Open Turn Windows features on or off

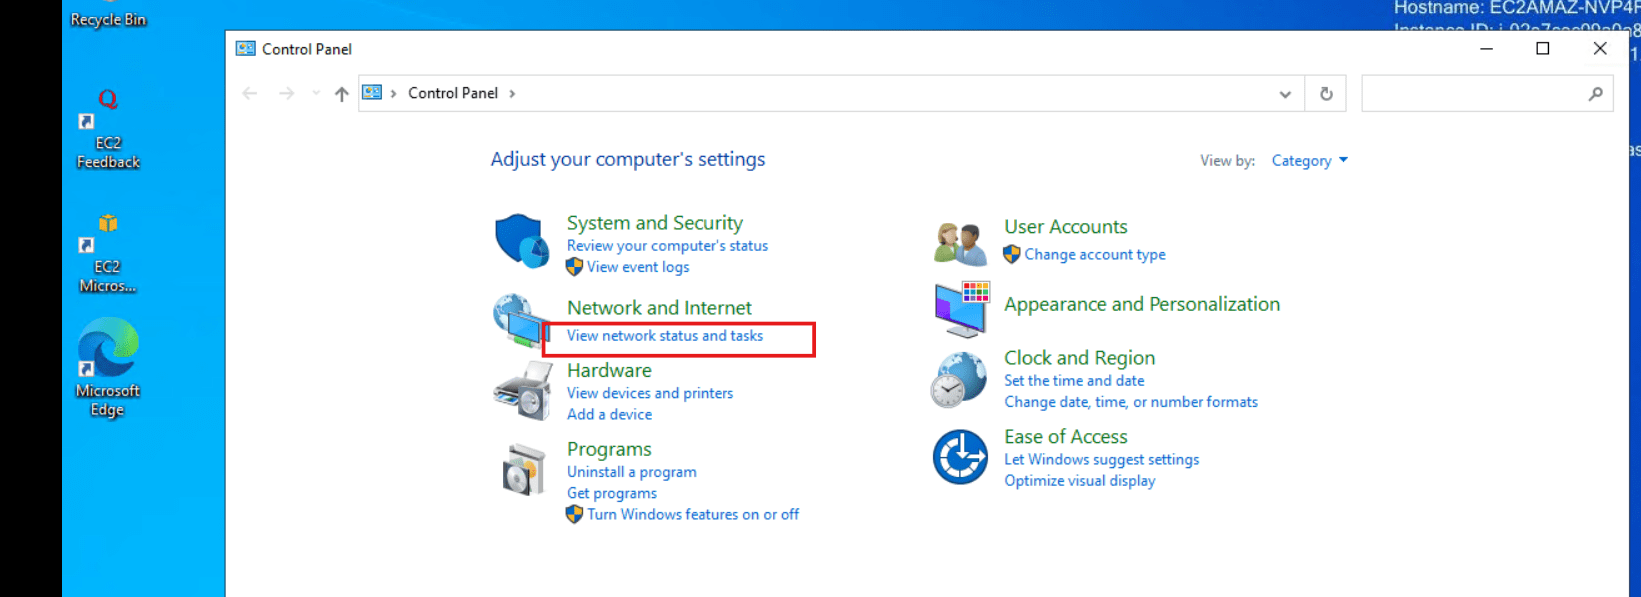coord(693,515)
